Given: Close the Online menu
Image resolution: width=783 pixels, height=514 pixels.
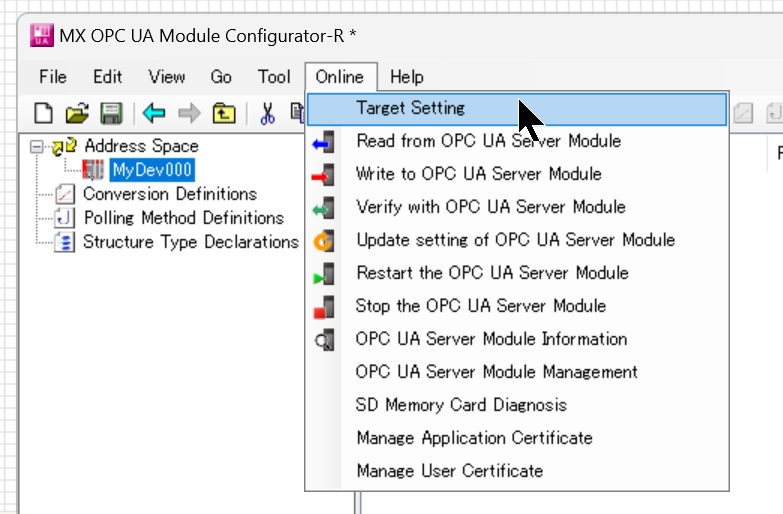Looking at the screenshot, I should pyautogui.click(x=341, y=77).
